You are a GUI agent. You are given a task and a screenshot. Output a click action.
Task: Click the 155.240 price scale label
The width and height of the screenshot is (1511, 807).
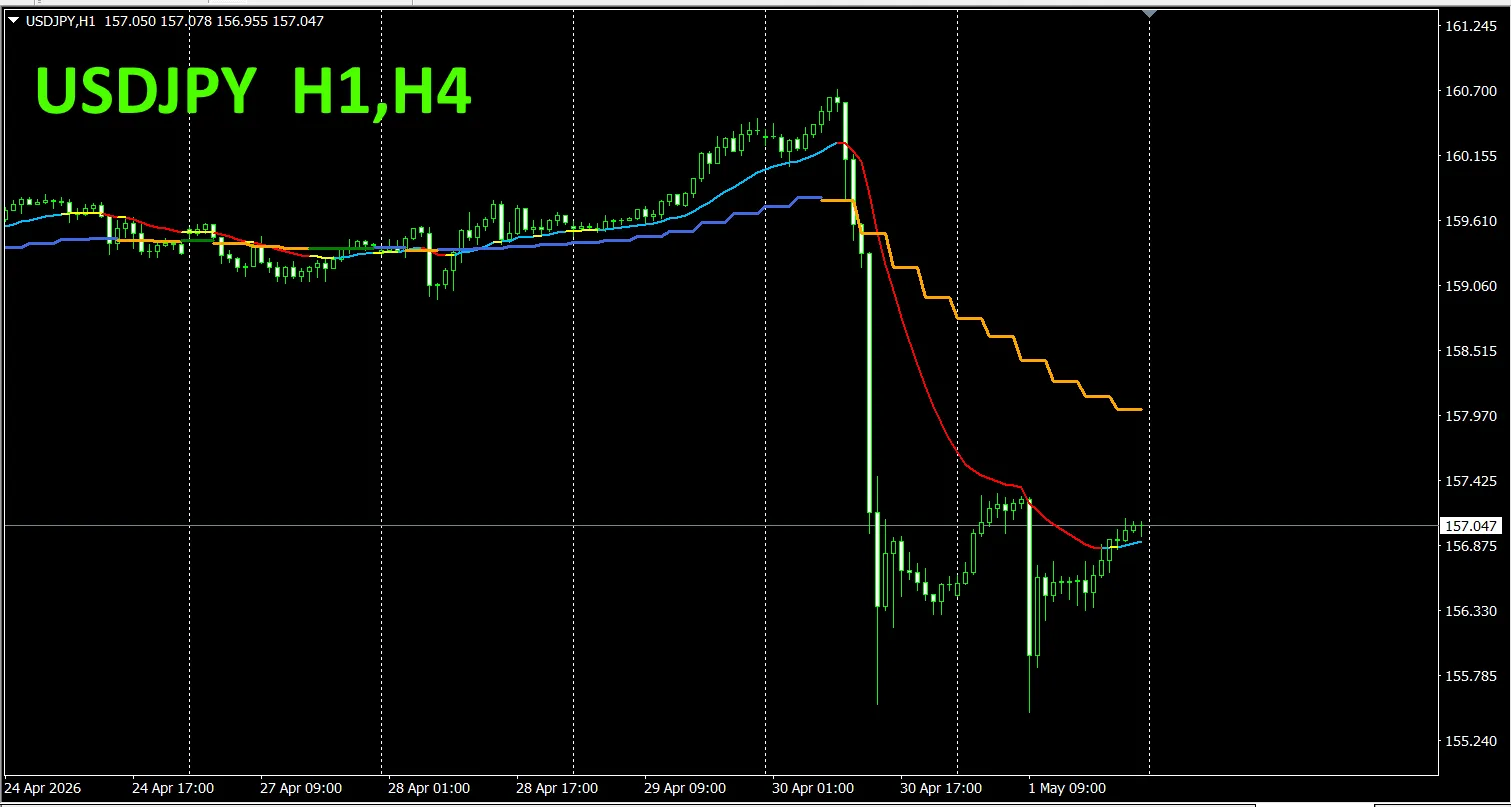(1470, 741)
